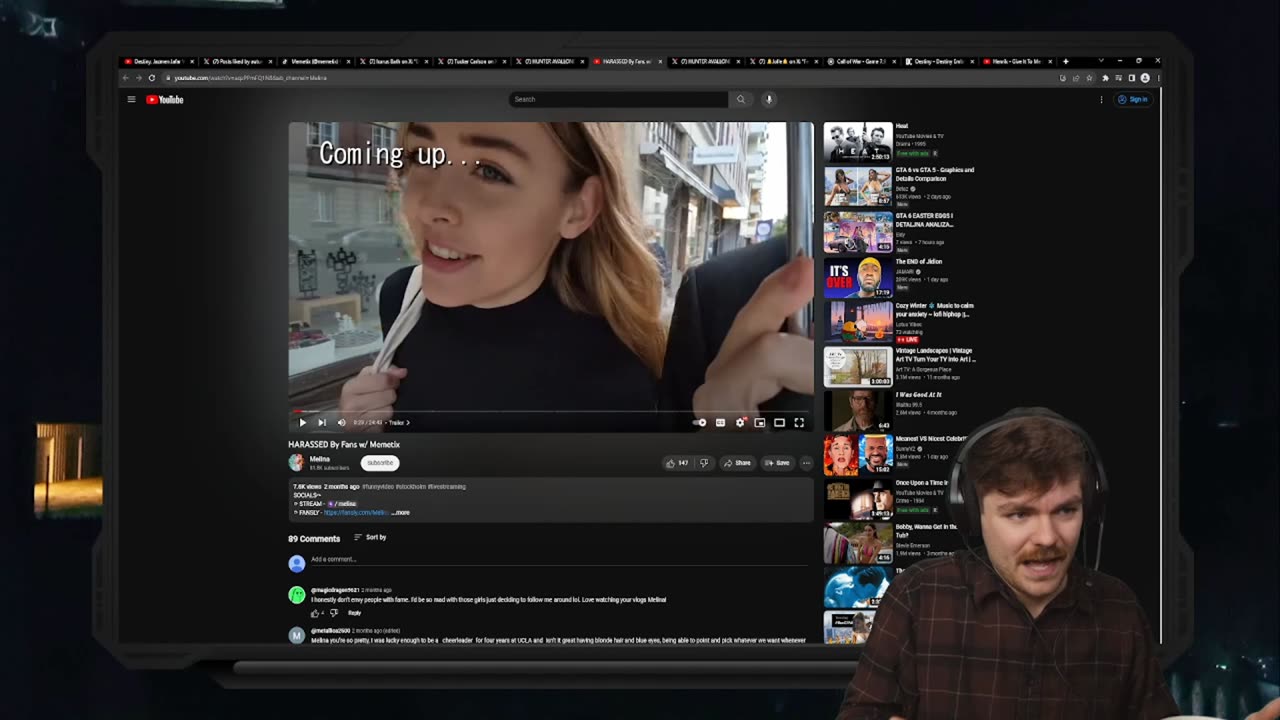Viewport: 1280px width, 720px height.
Task: Start voice search with microphone icon
Action: [769, 99]
